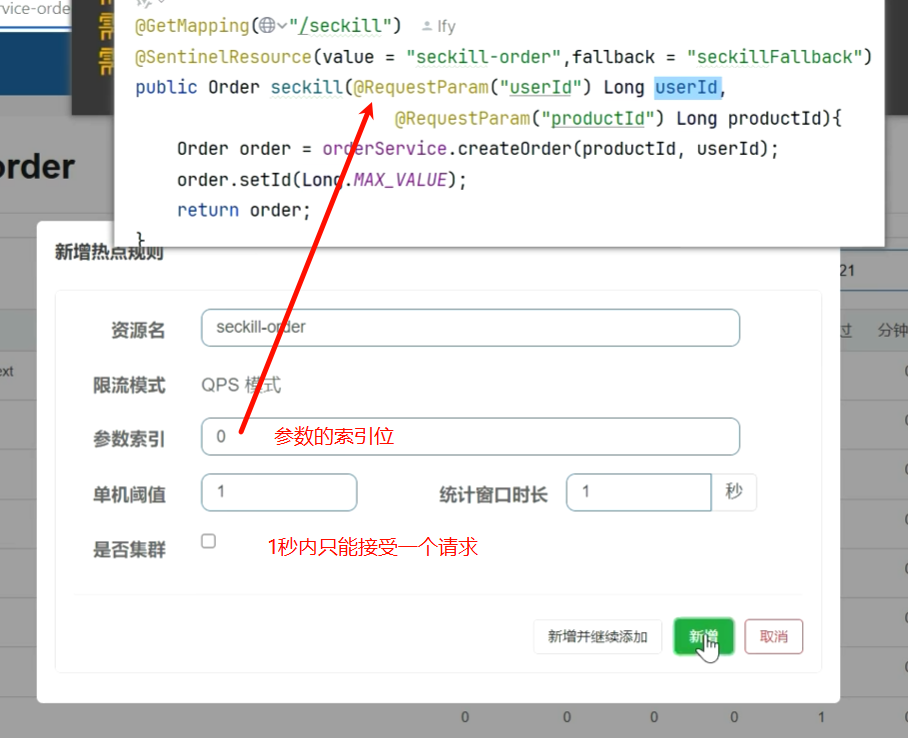Toggle the 是否集群 checkbox
Image resolution: width=908 pixels, height=738 pixels.
(208, 541)
